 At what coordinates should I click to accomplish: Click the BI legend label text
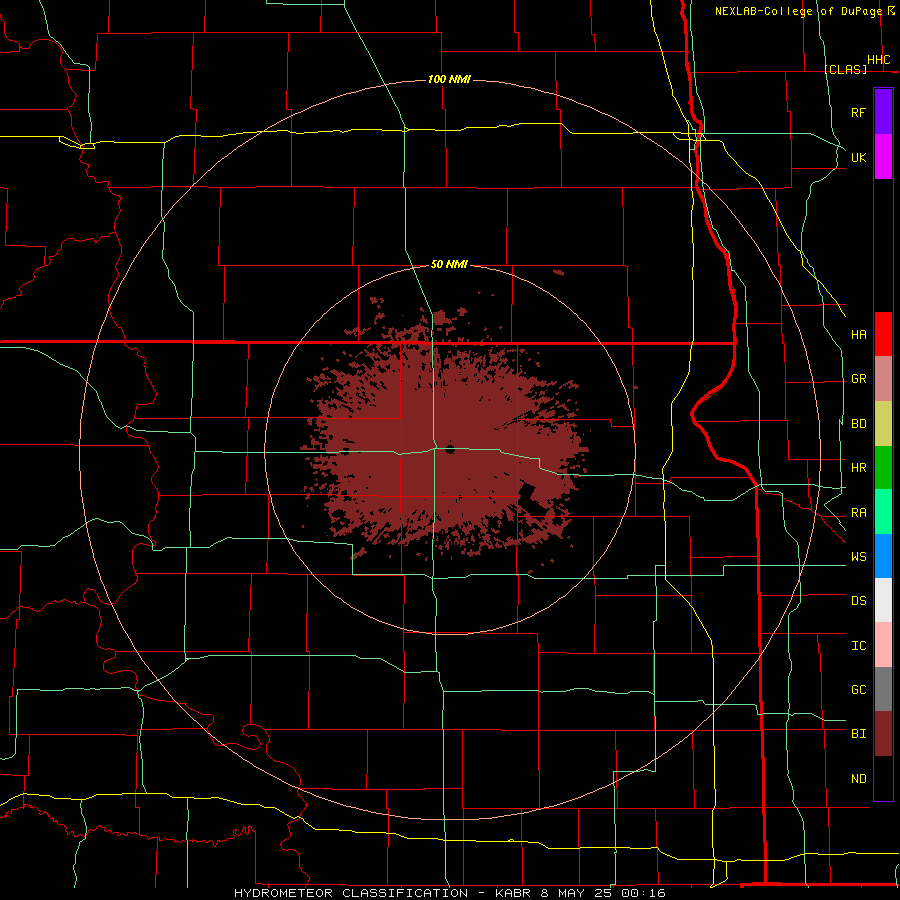pos(859,734)
